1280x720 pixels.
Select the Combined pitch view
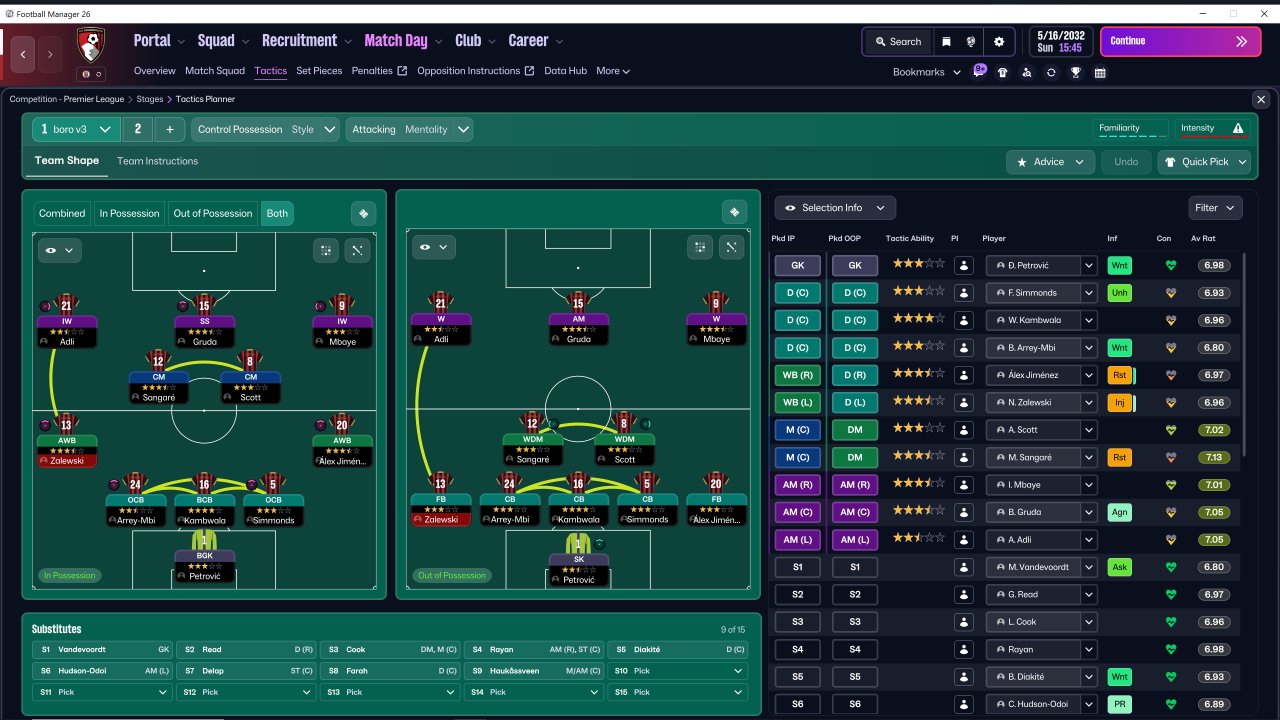[62, 213]
